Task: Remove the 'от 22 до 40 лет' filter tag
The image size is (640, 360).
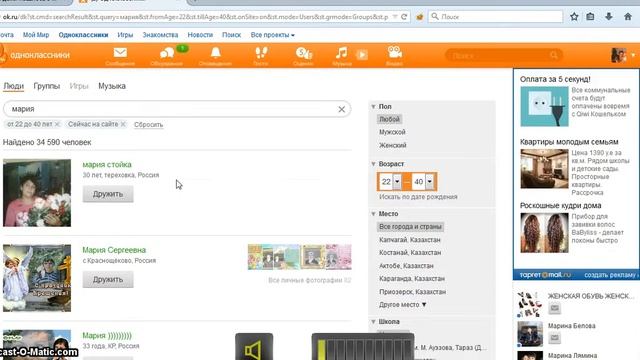Action: (57, 124)
